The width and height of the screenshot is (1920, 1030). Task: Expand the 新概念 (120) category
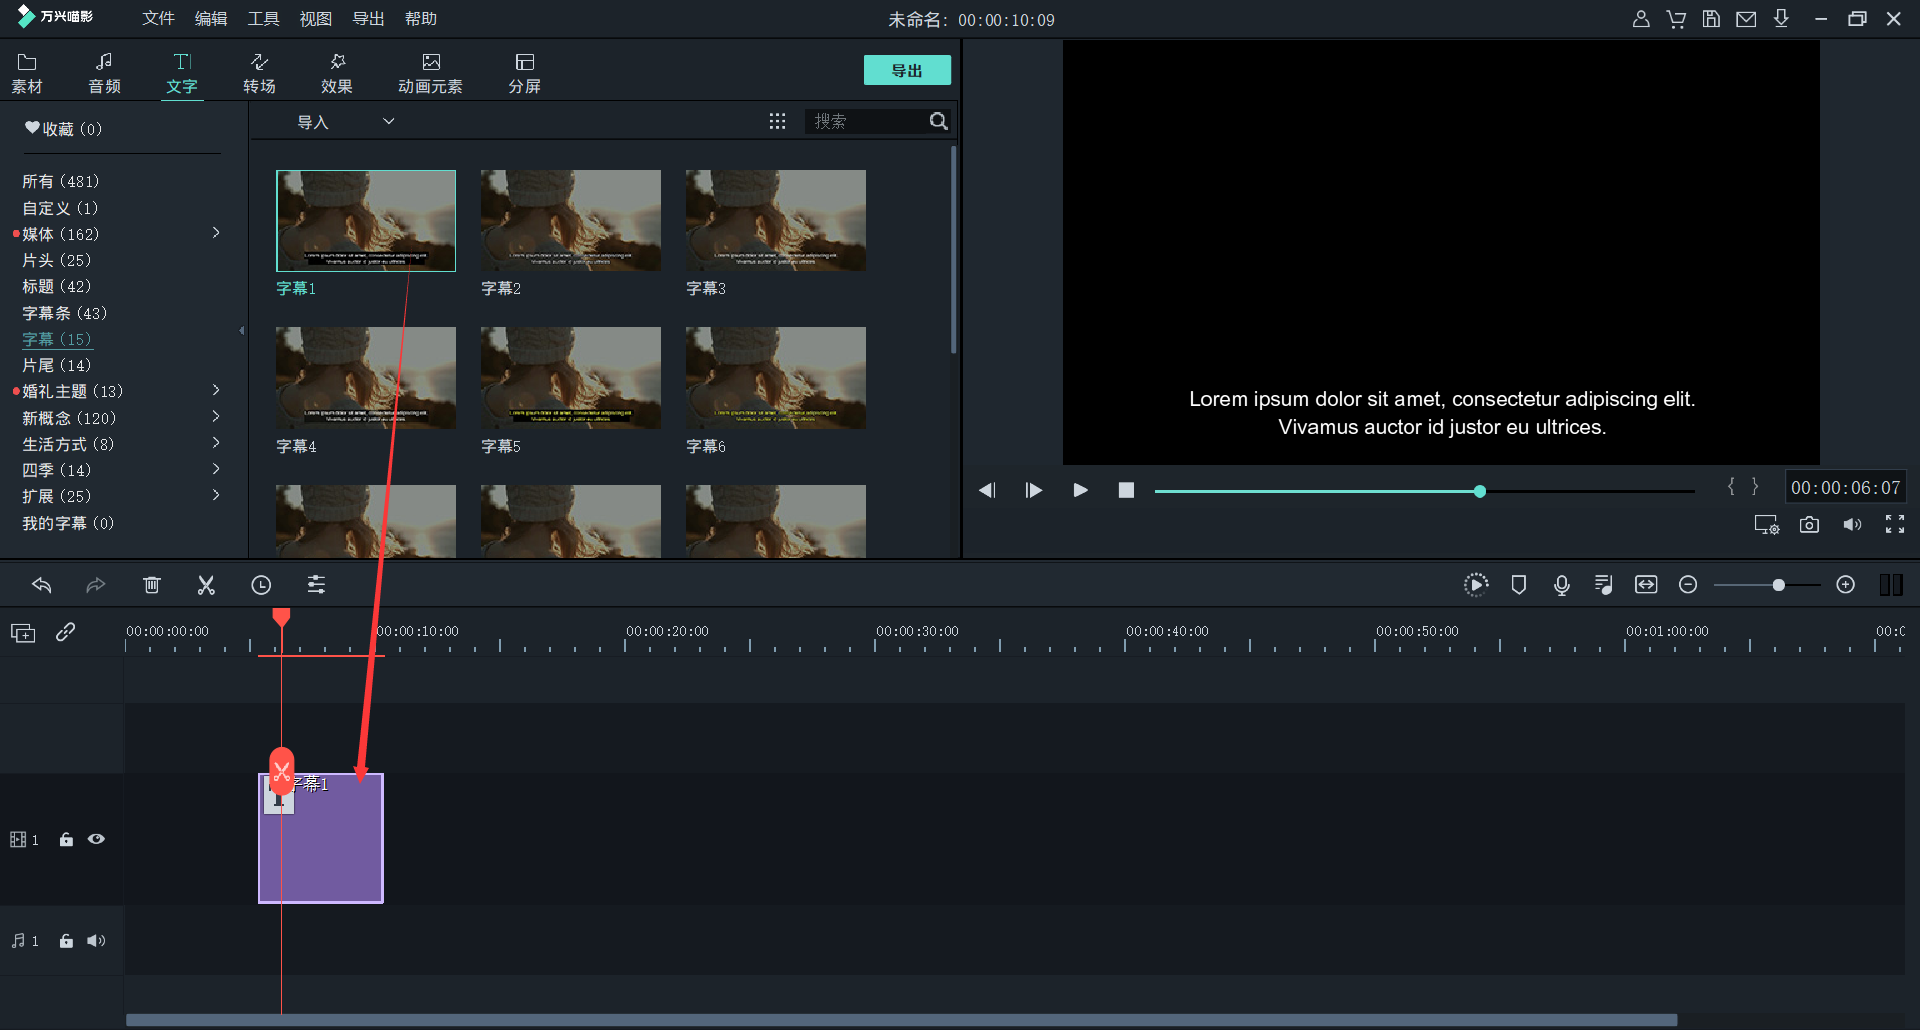216,417
